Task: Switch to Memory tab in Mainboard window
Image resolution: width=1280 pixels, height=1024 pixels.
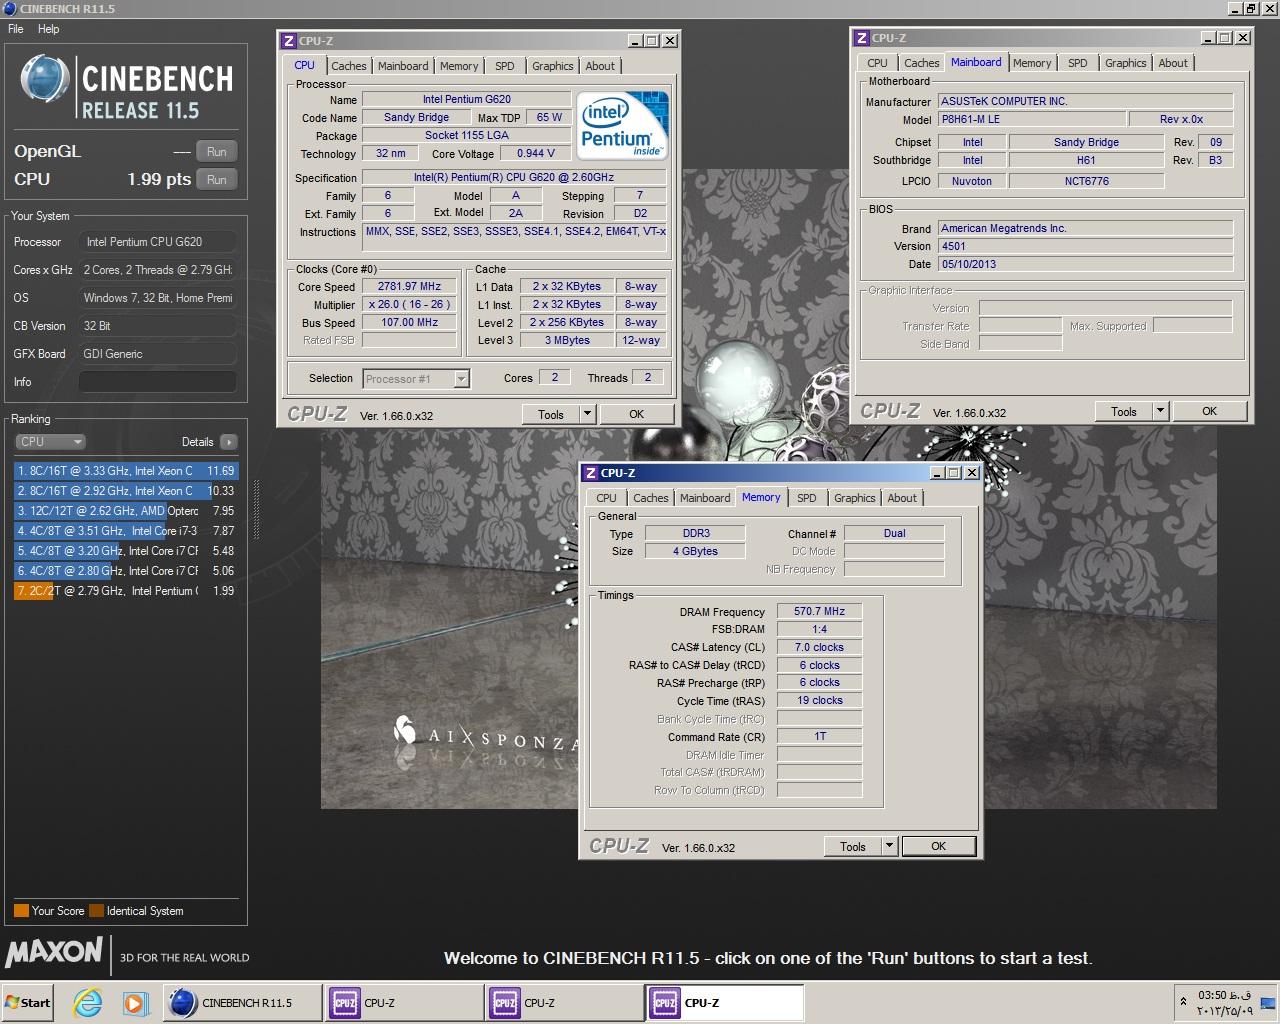Action: tap(1032, 63)
